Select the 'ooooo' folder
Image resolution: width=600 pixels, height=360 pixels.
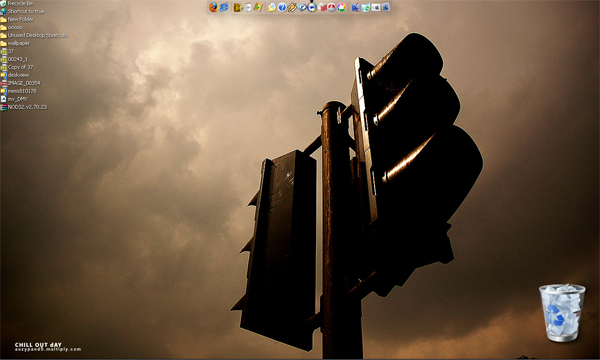(x=11, y=27)
